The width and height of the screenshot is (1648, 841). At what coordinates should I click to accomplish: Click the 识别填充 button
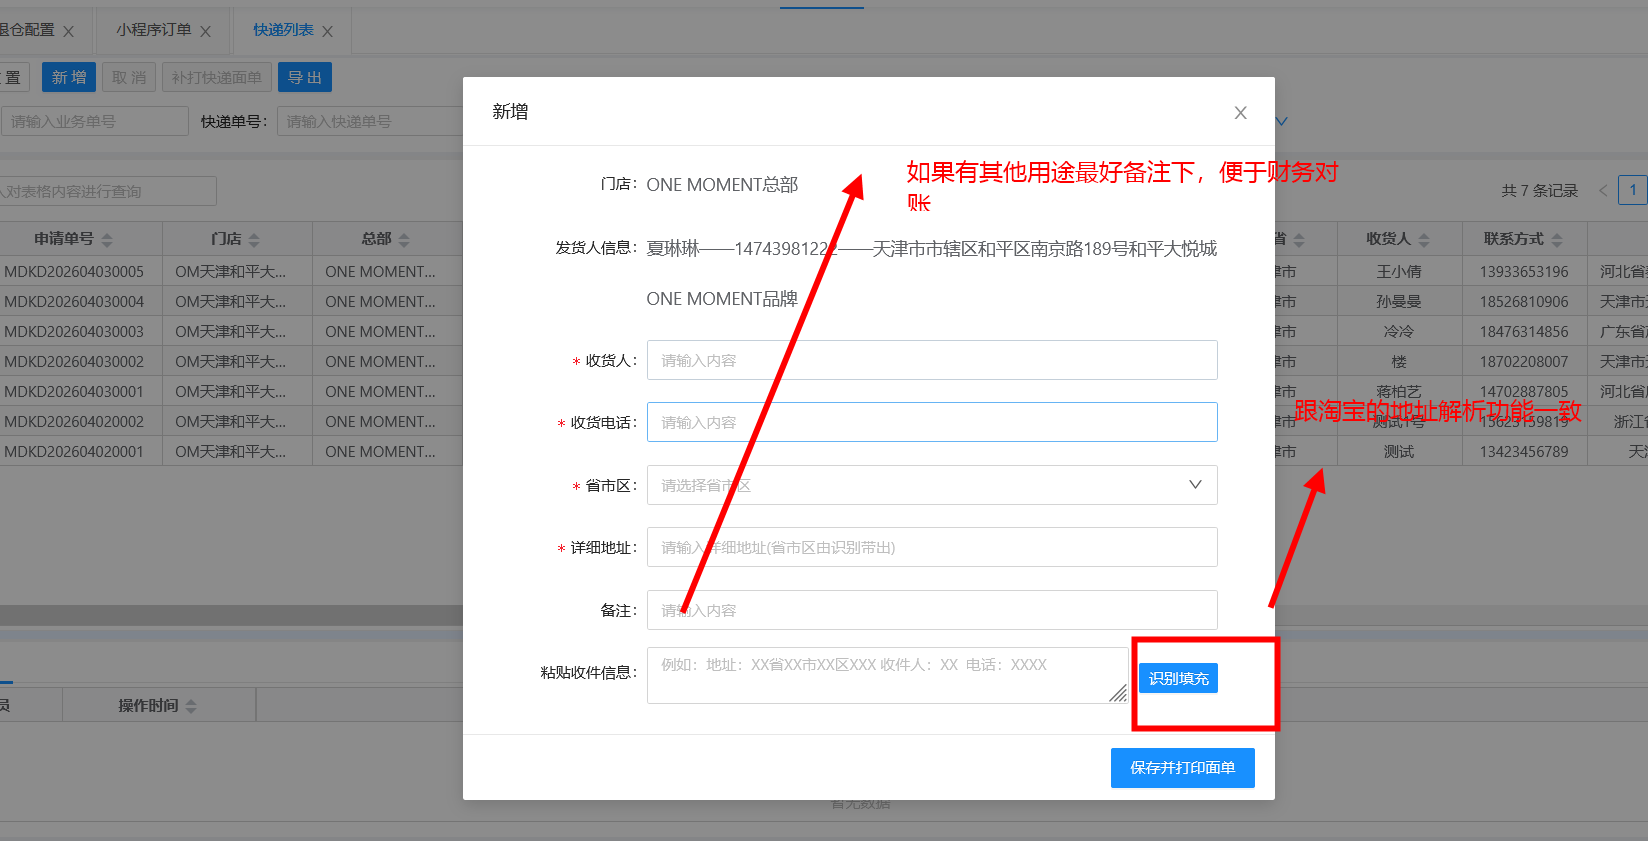[1178, 678]
